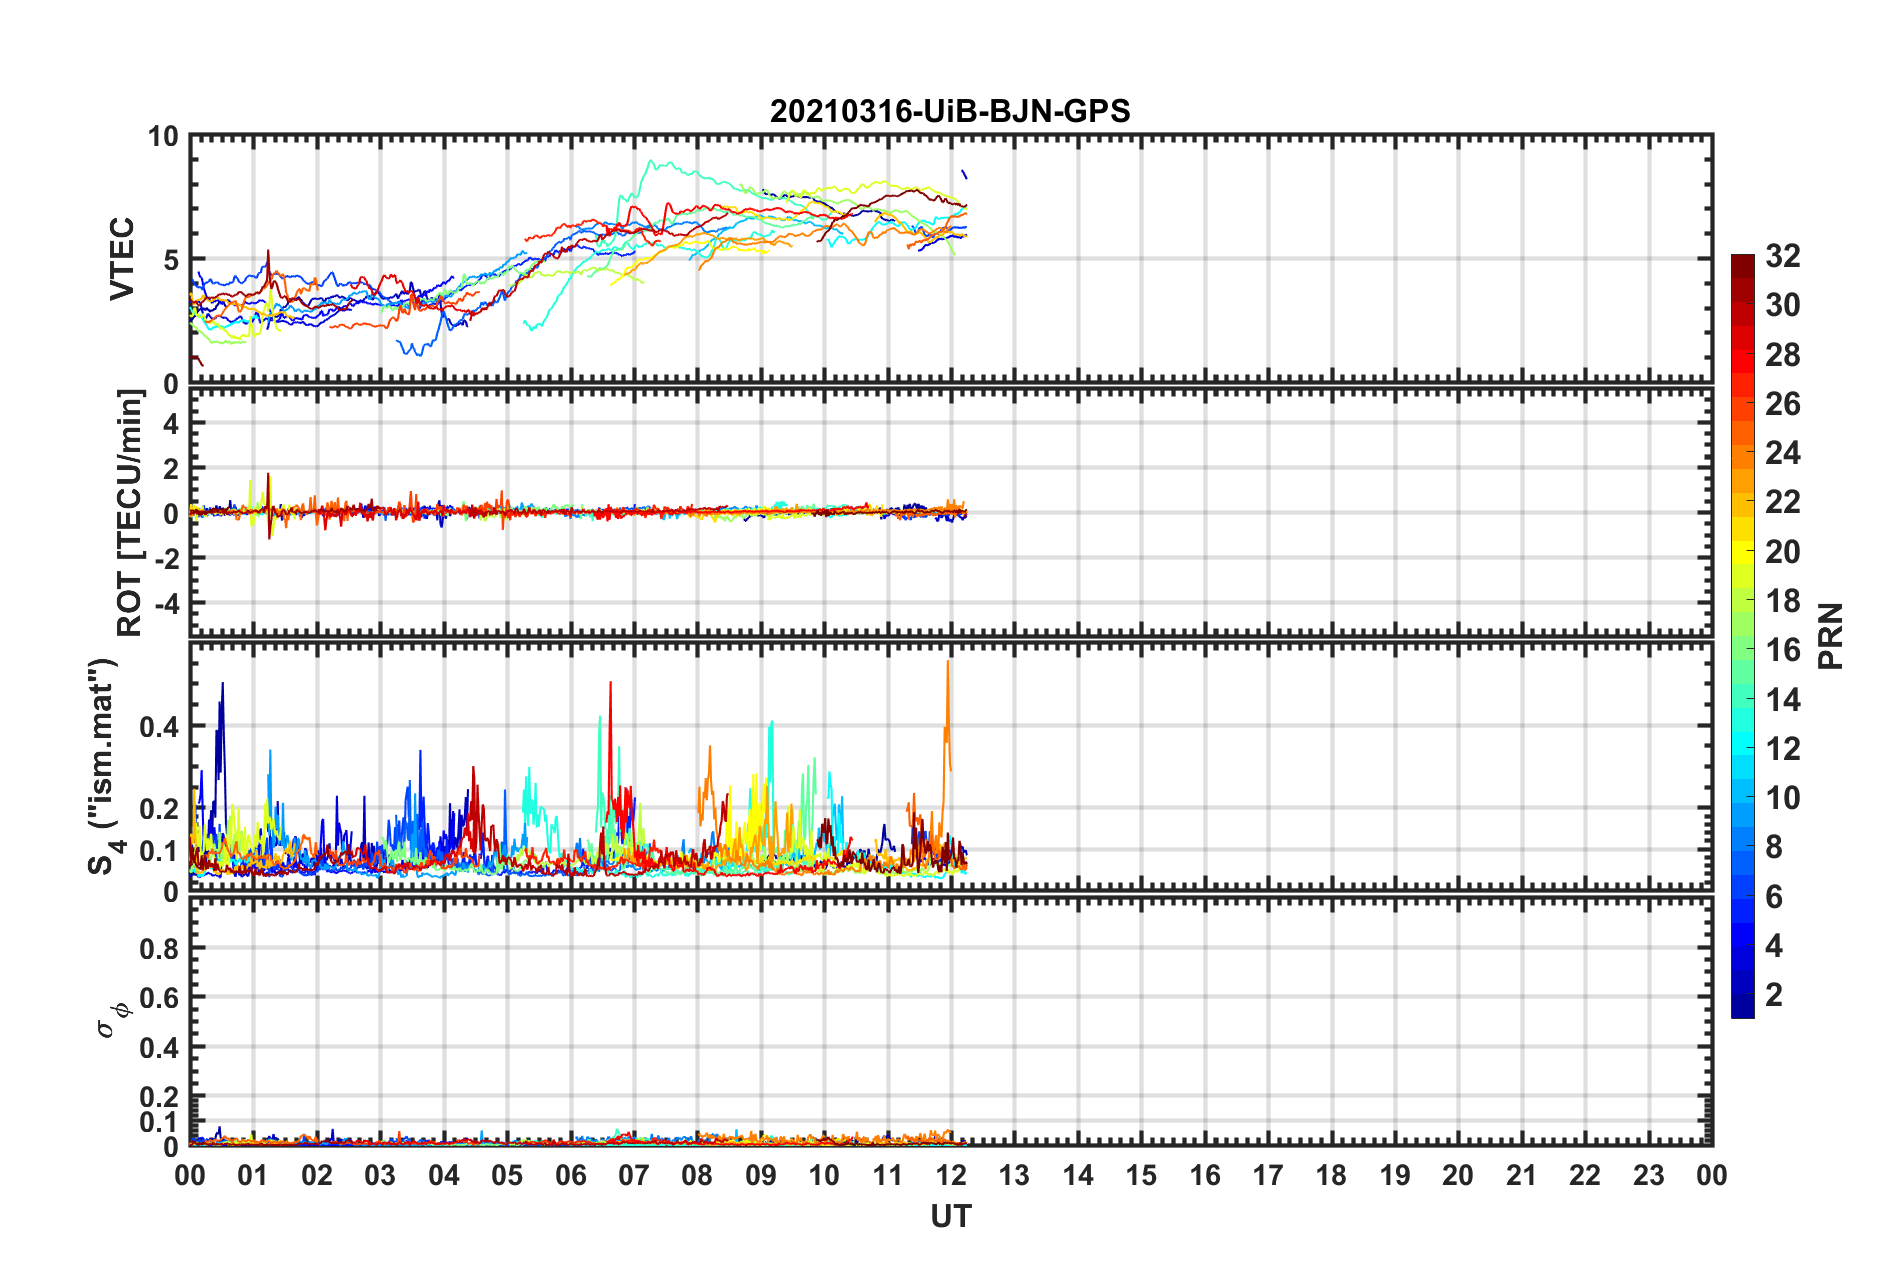Screen dimensions: 1902x1272
Task: Click the PRN colorbar tick "6"
Action: coord(1774,897)
